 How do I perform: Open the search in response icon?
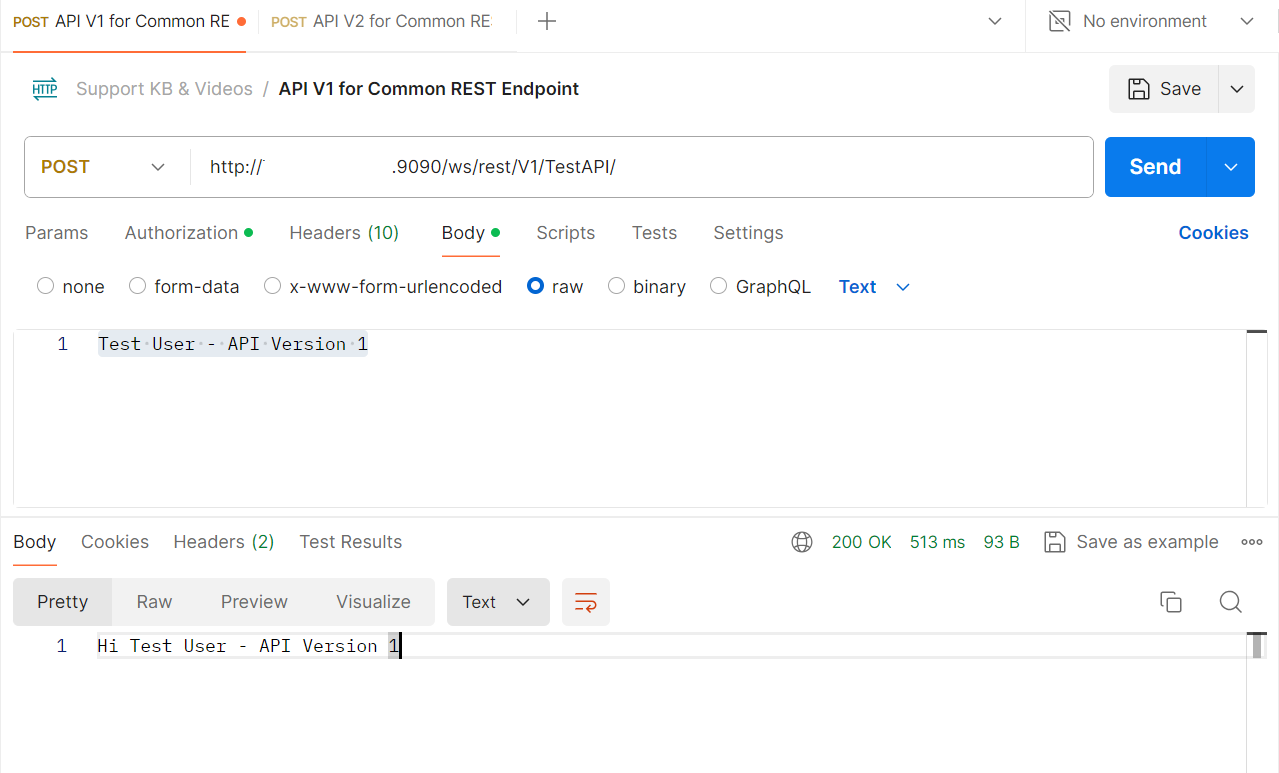click(1230, 601)
